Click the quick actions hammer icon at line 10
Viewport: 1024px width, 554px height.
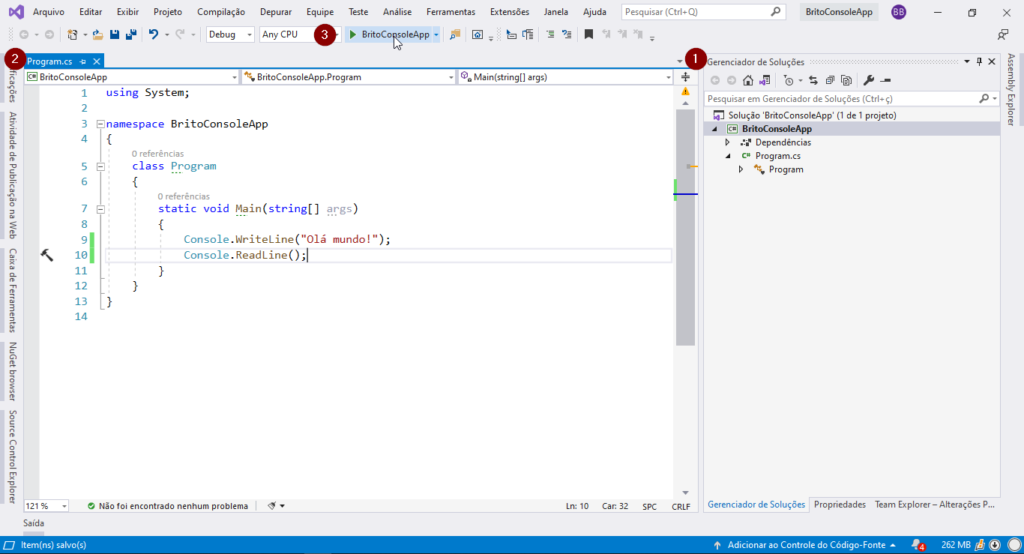coord(47,255)
